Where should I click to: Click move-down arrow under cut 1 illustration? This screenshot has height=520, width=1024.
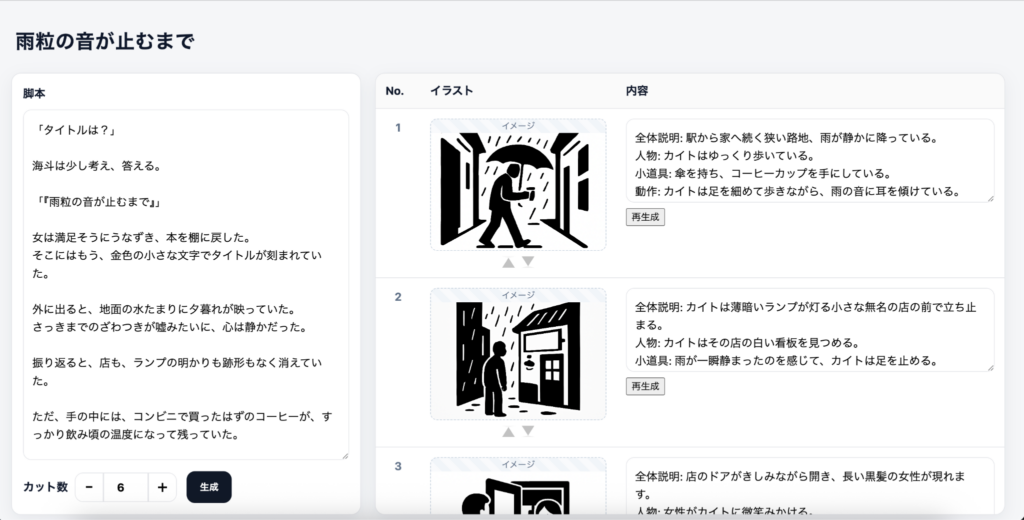click(x=528, y=262)
